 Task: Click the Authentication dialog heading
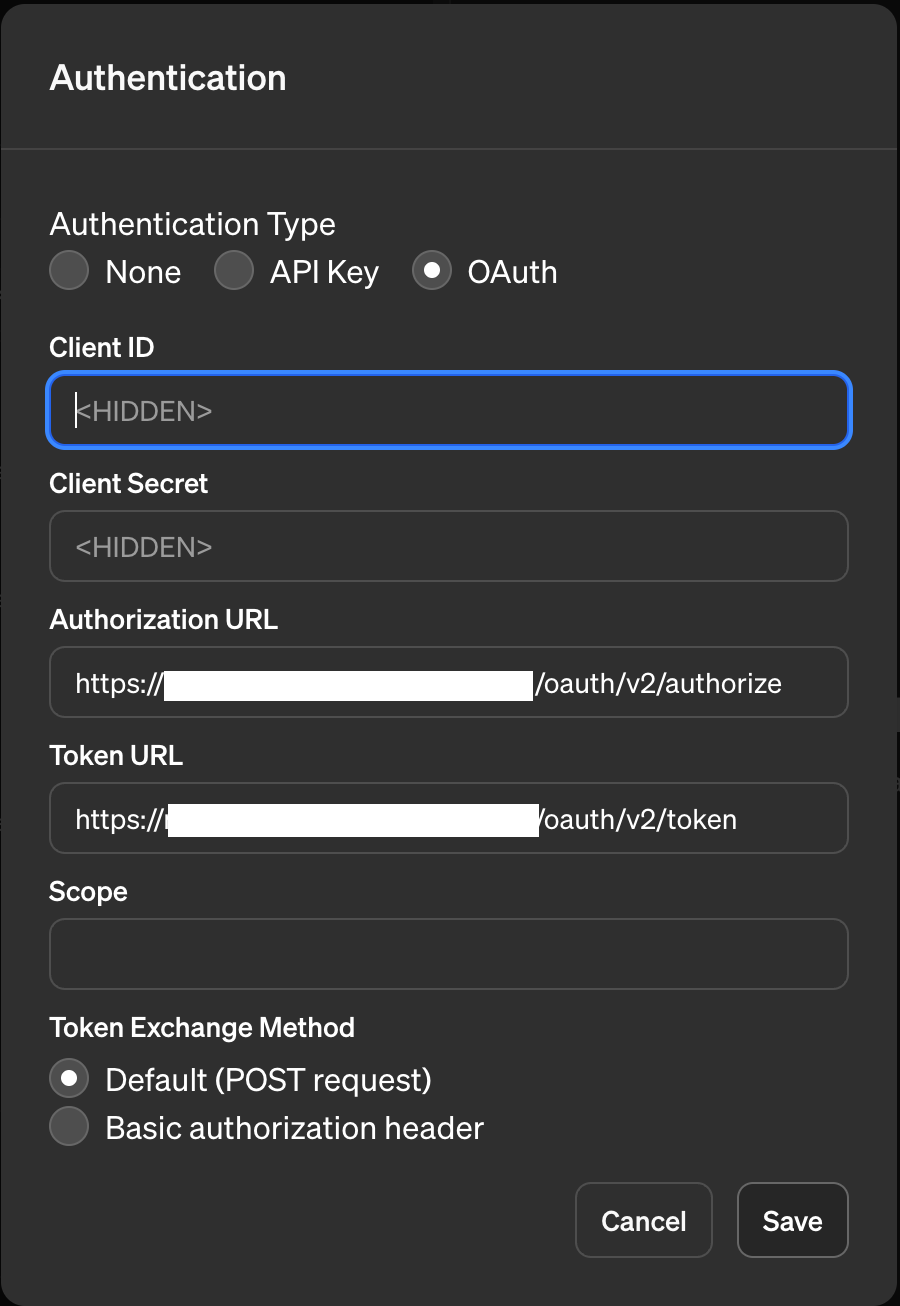[168, 78]
